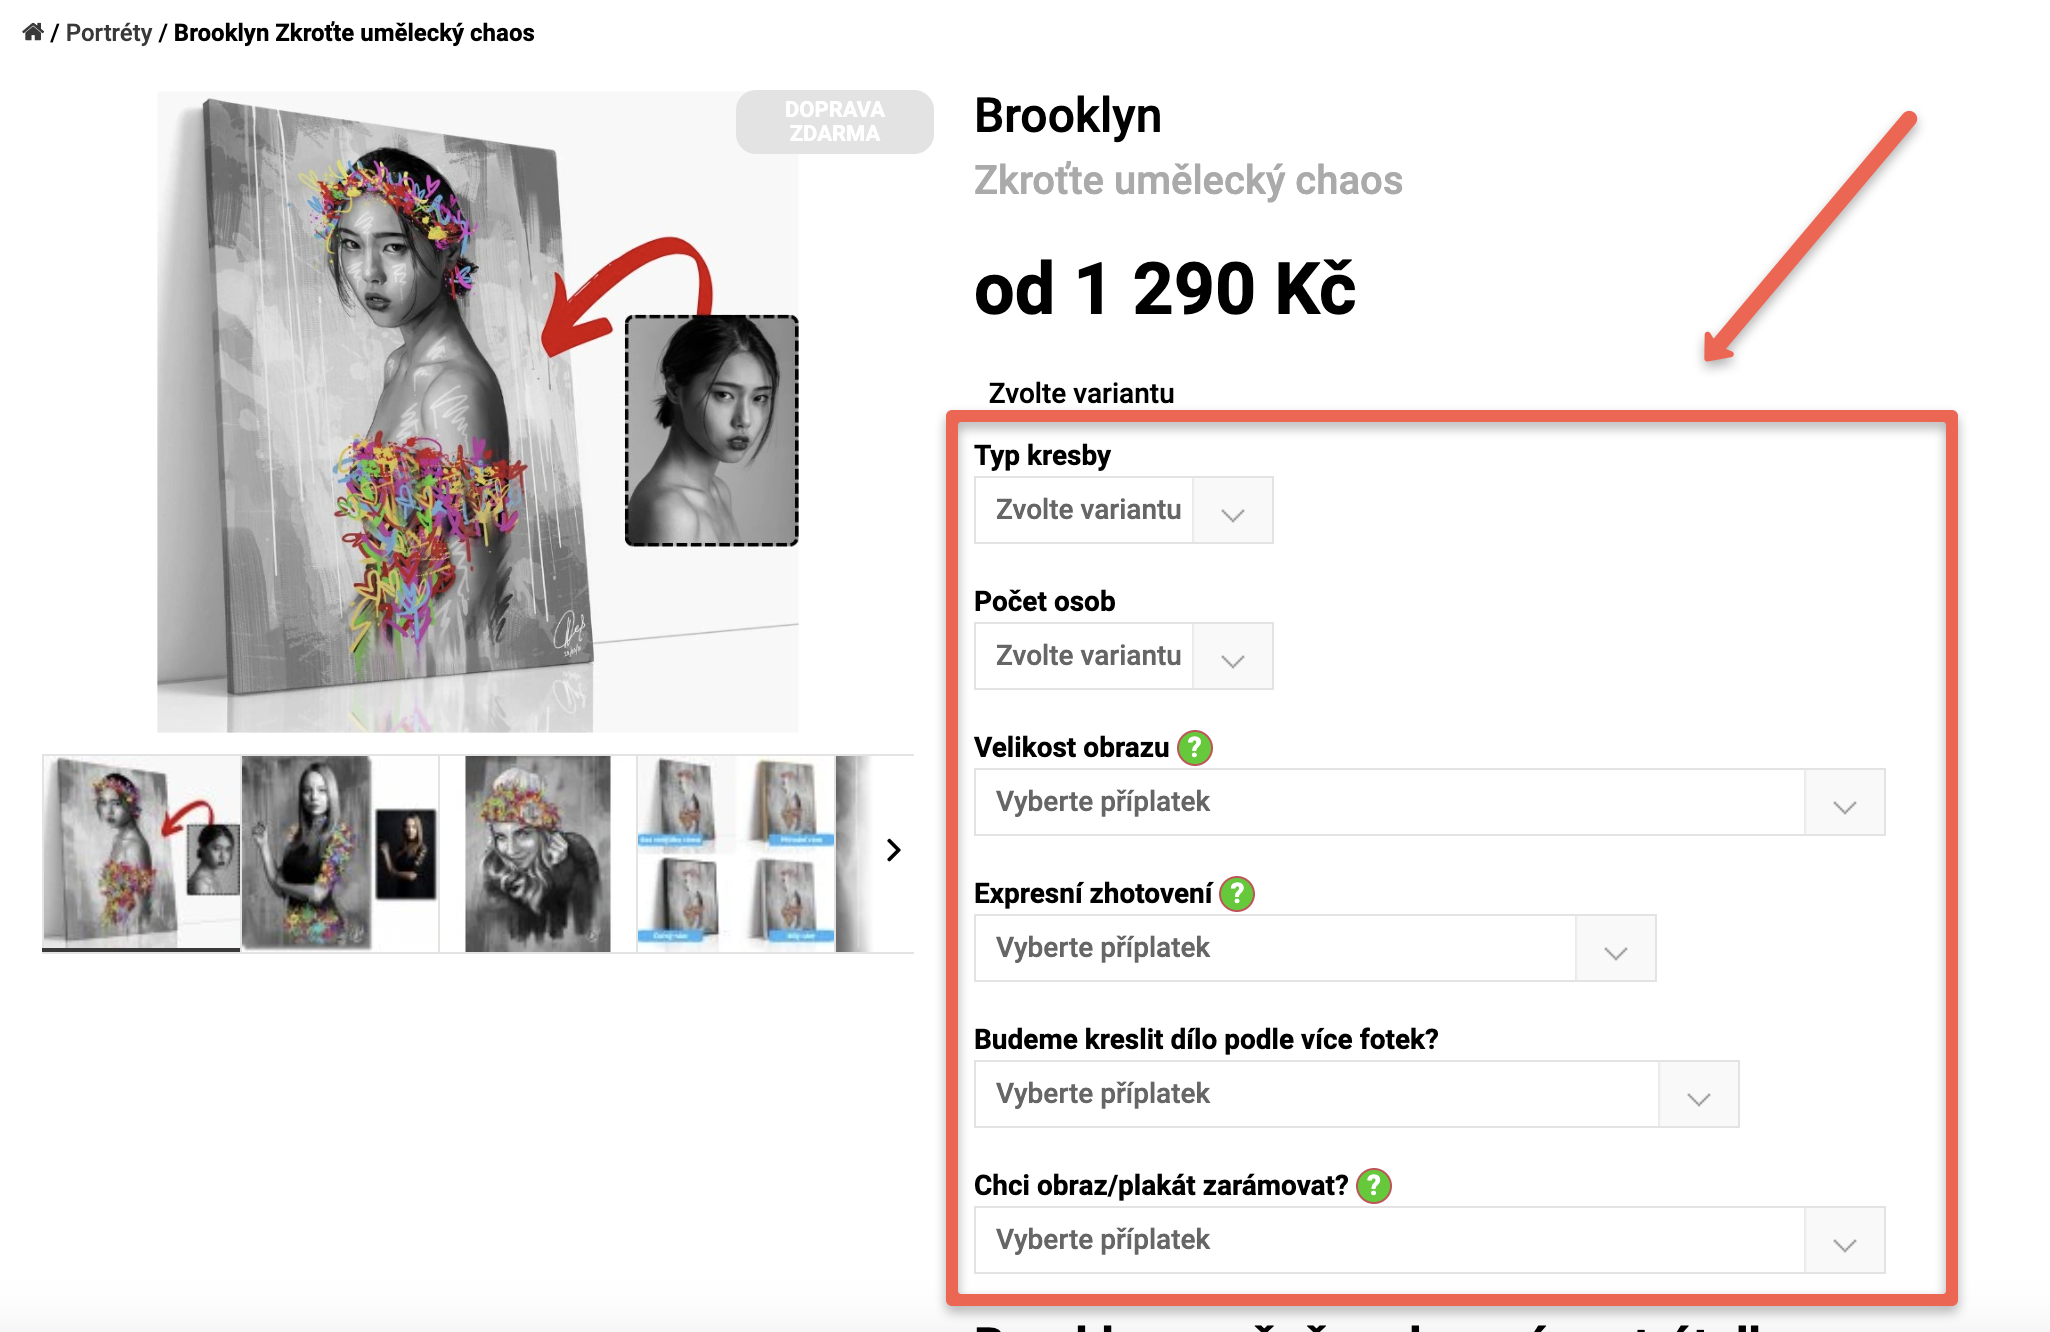The width and height of the screenshot is (2050, 1332).
Task: Open the Chci obraz/plakát zarámovat dropdown
Action: 1429,1240
